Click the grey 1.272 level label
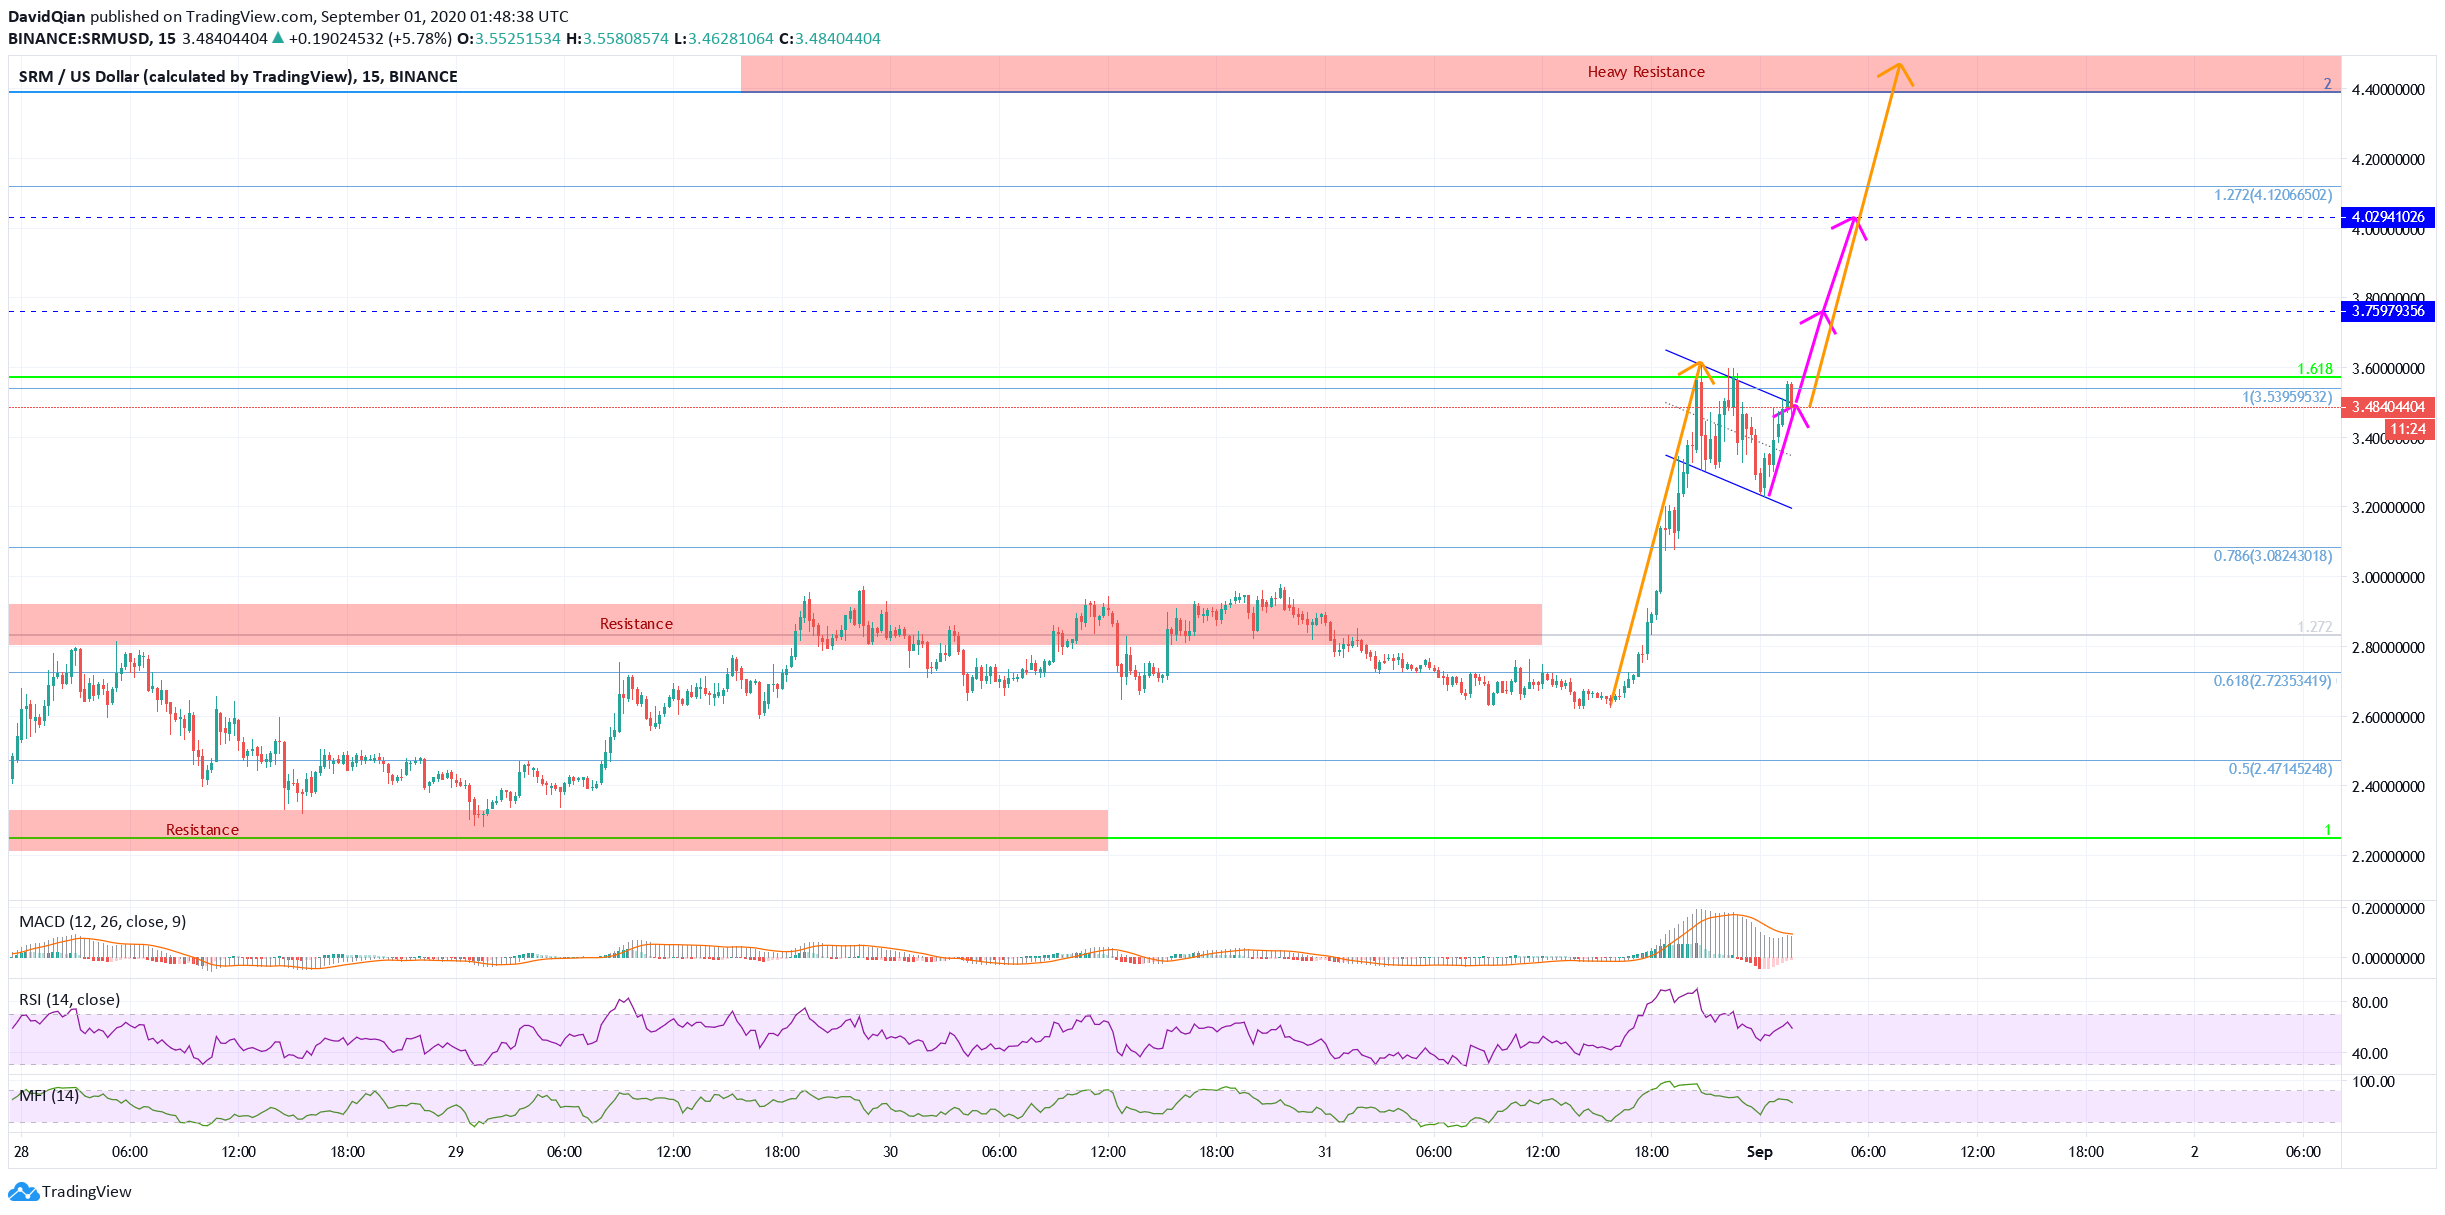Image resolution: width=2445 pixels, height=1215 pixels. pos(2314,627)
